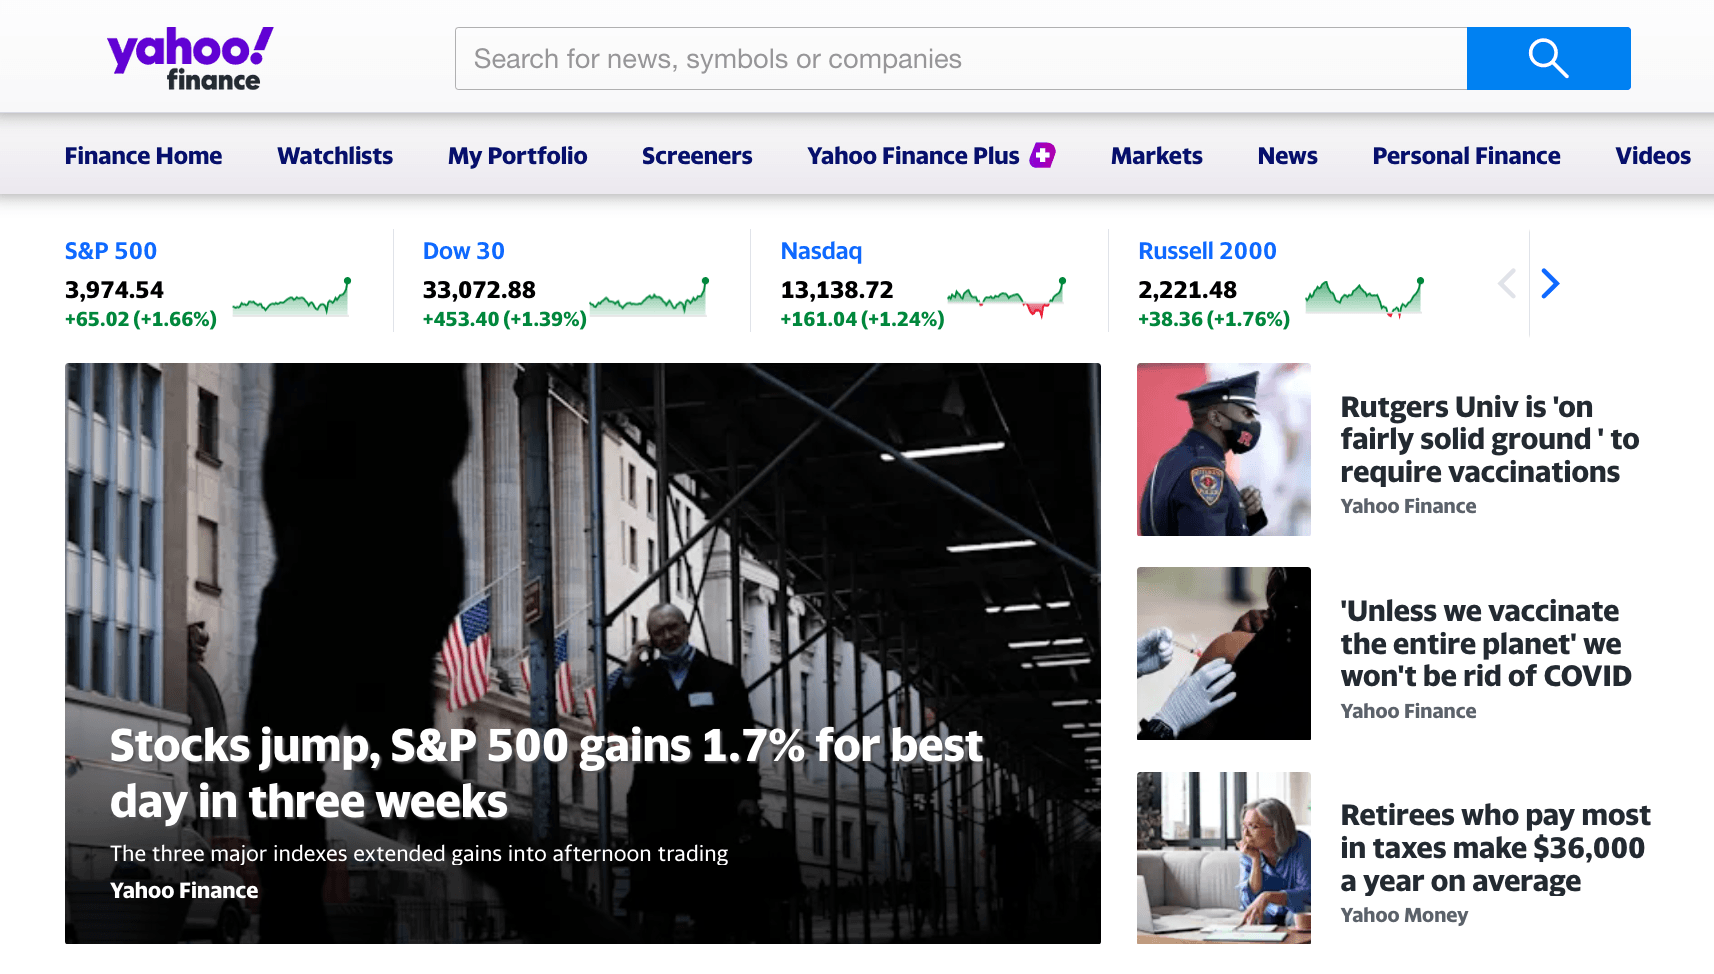Open the Stocks jump lead story
Viewport: 1714px width, 974px height.
(x=546, y=773)
